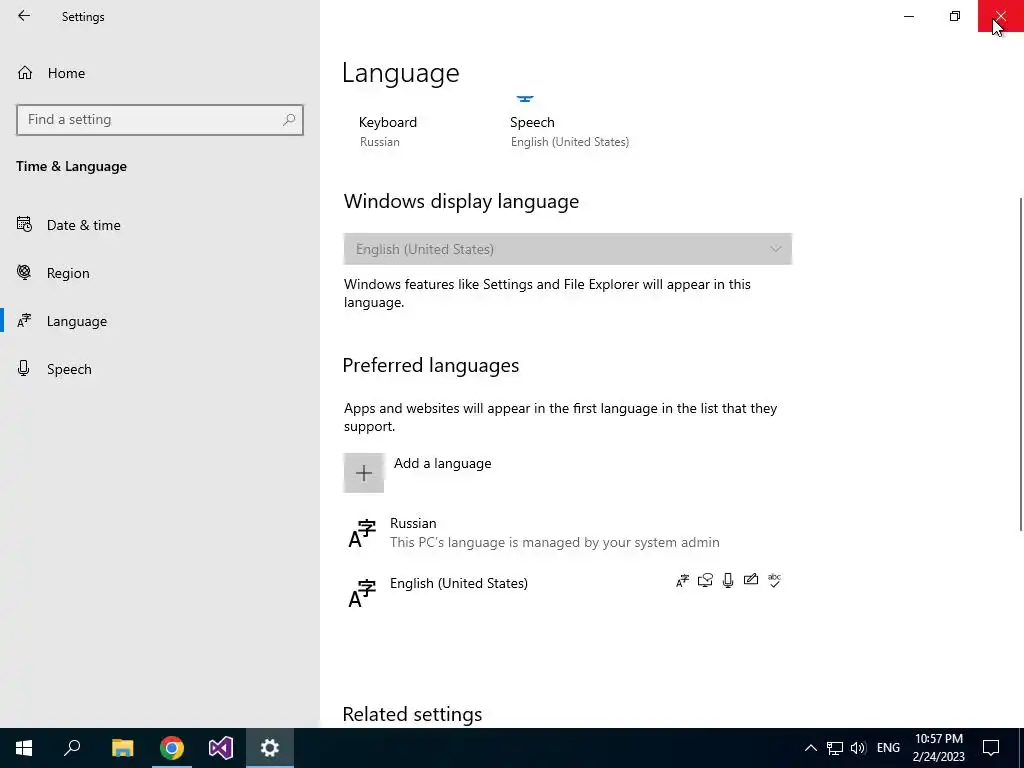The height and width of the screenshot is (768, 1024).
Task: Open Date & time settings
Action: pyautogui.click(x=160, y=225)
